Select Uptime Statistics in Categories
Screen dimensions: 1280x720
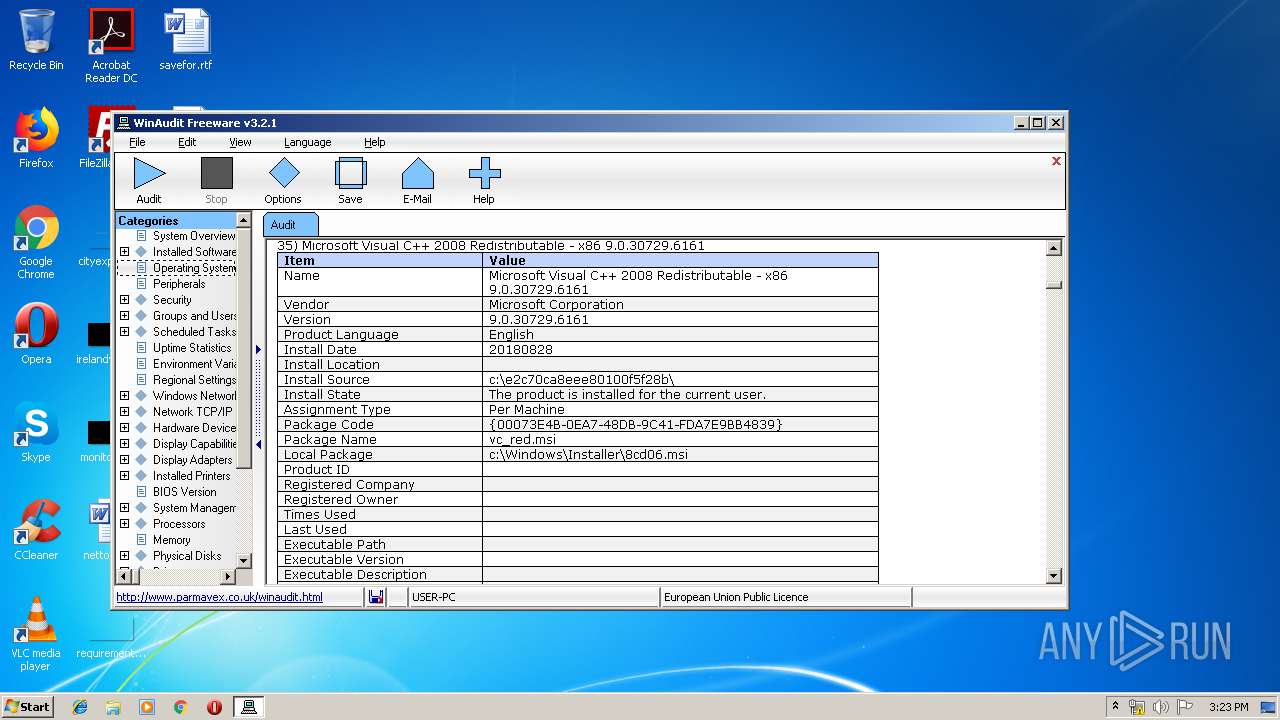[192, 348]
